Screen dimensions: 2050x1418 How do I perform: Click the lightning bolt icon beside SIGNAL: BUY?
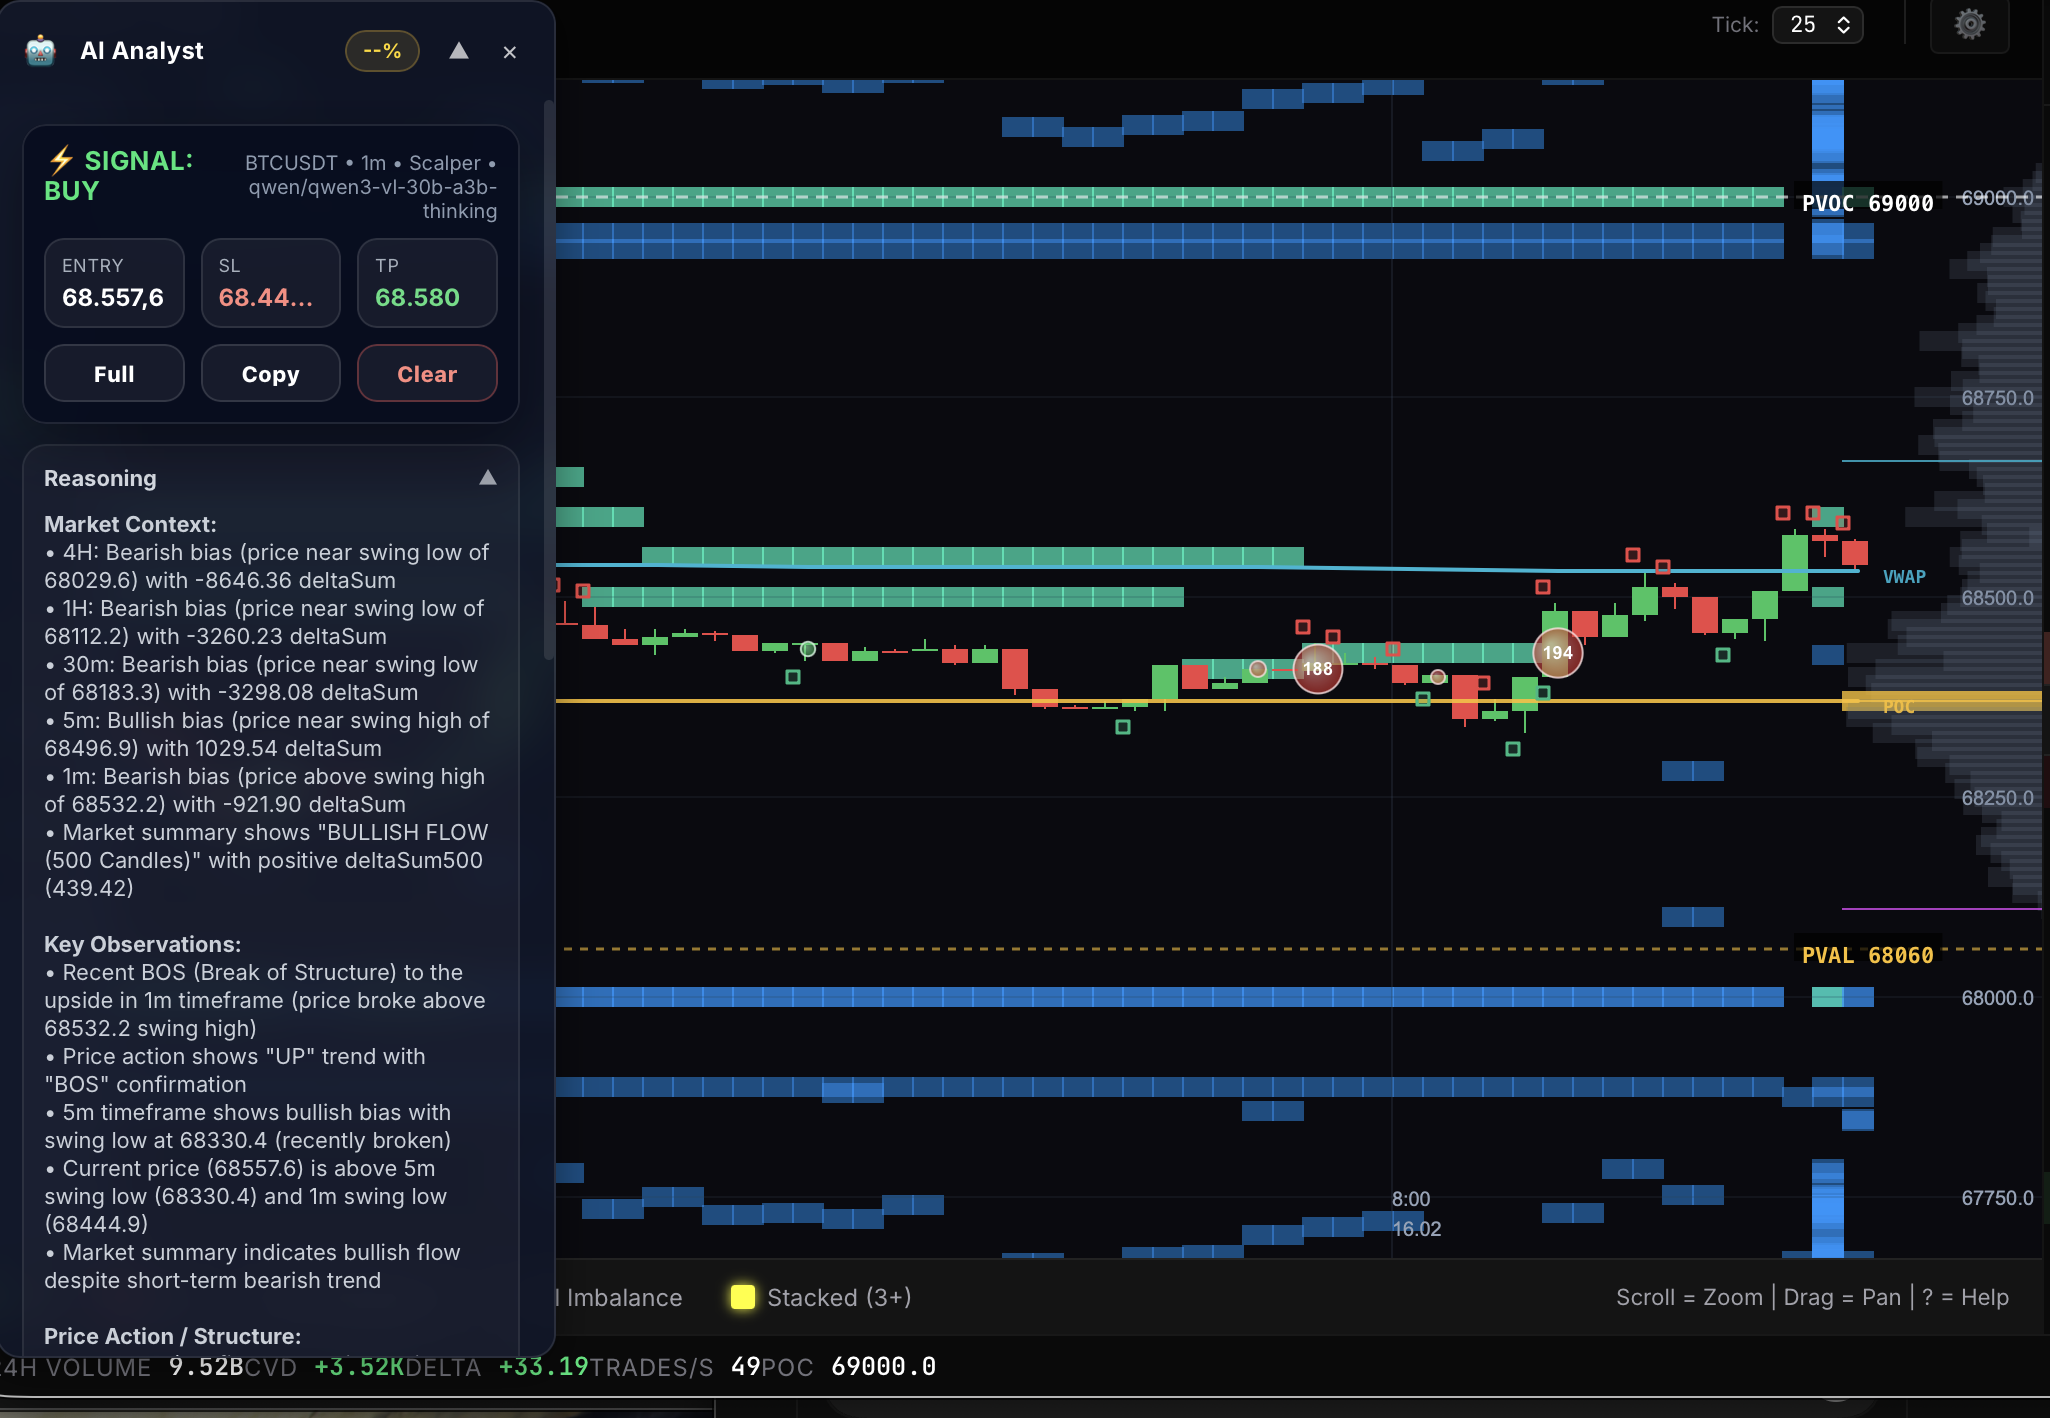[x=61, y=159]
